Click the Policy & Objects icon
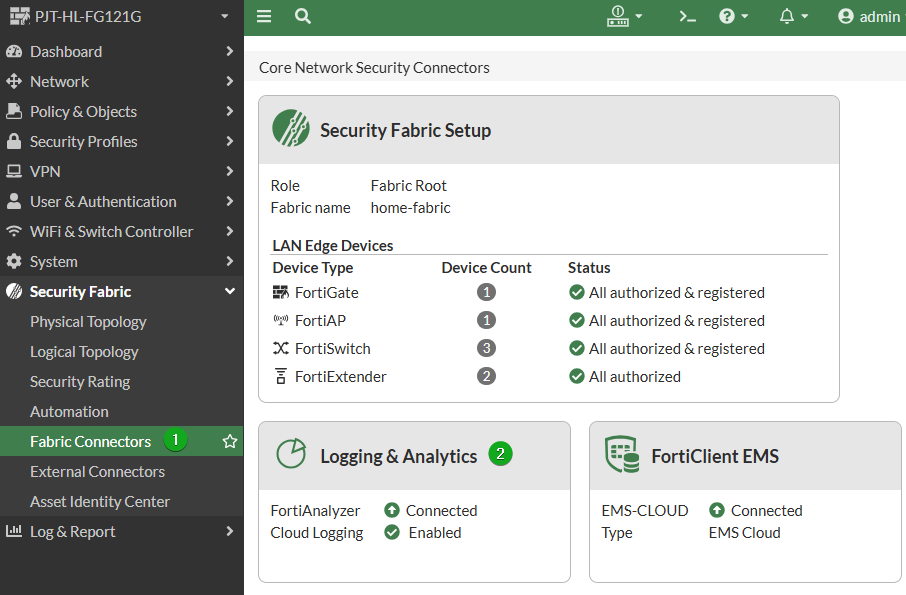The image size is (906, 595). 14,111
